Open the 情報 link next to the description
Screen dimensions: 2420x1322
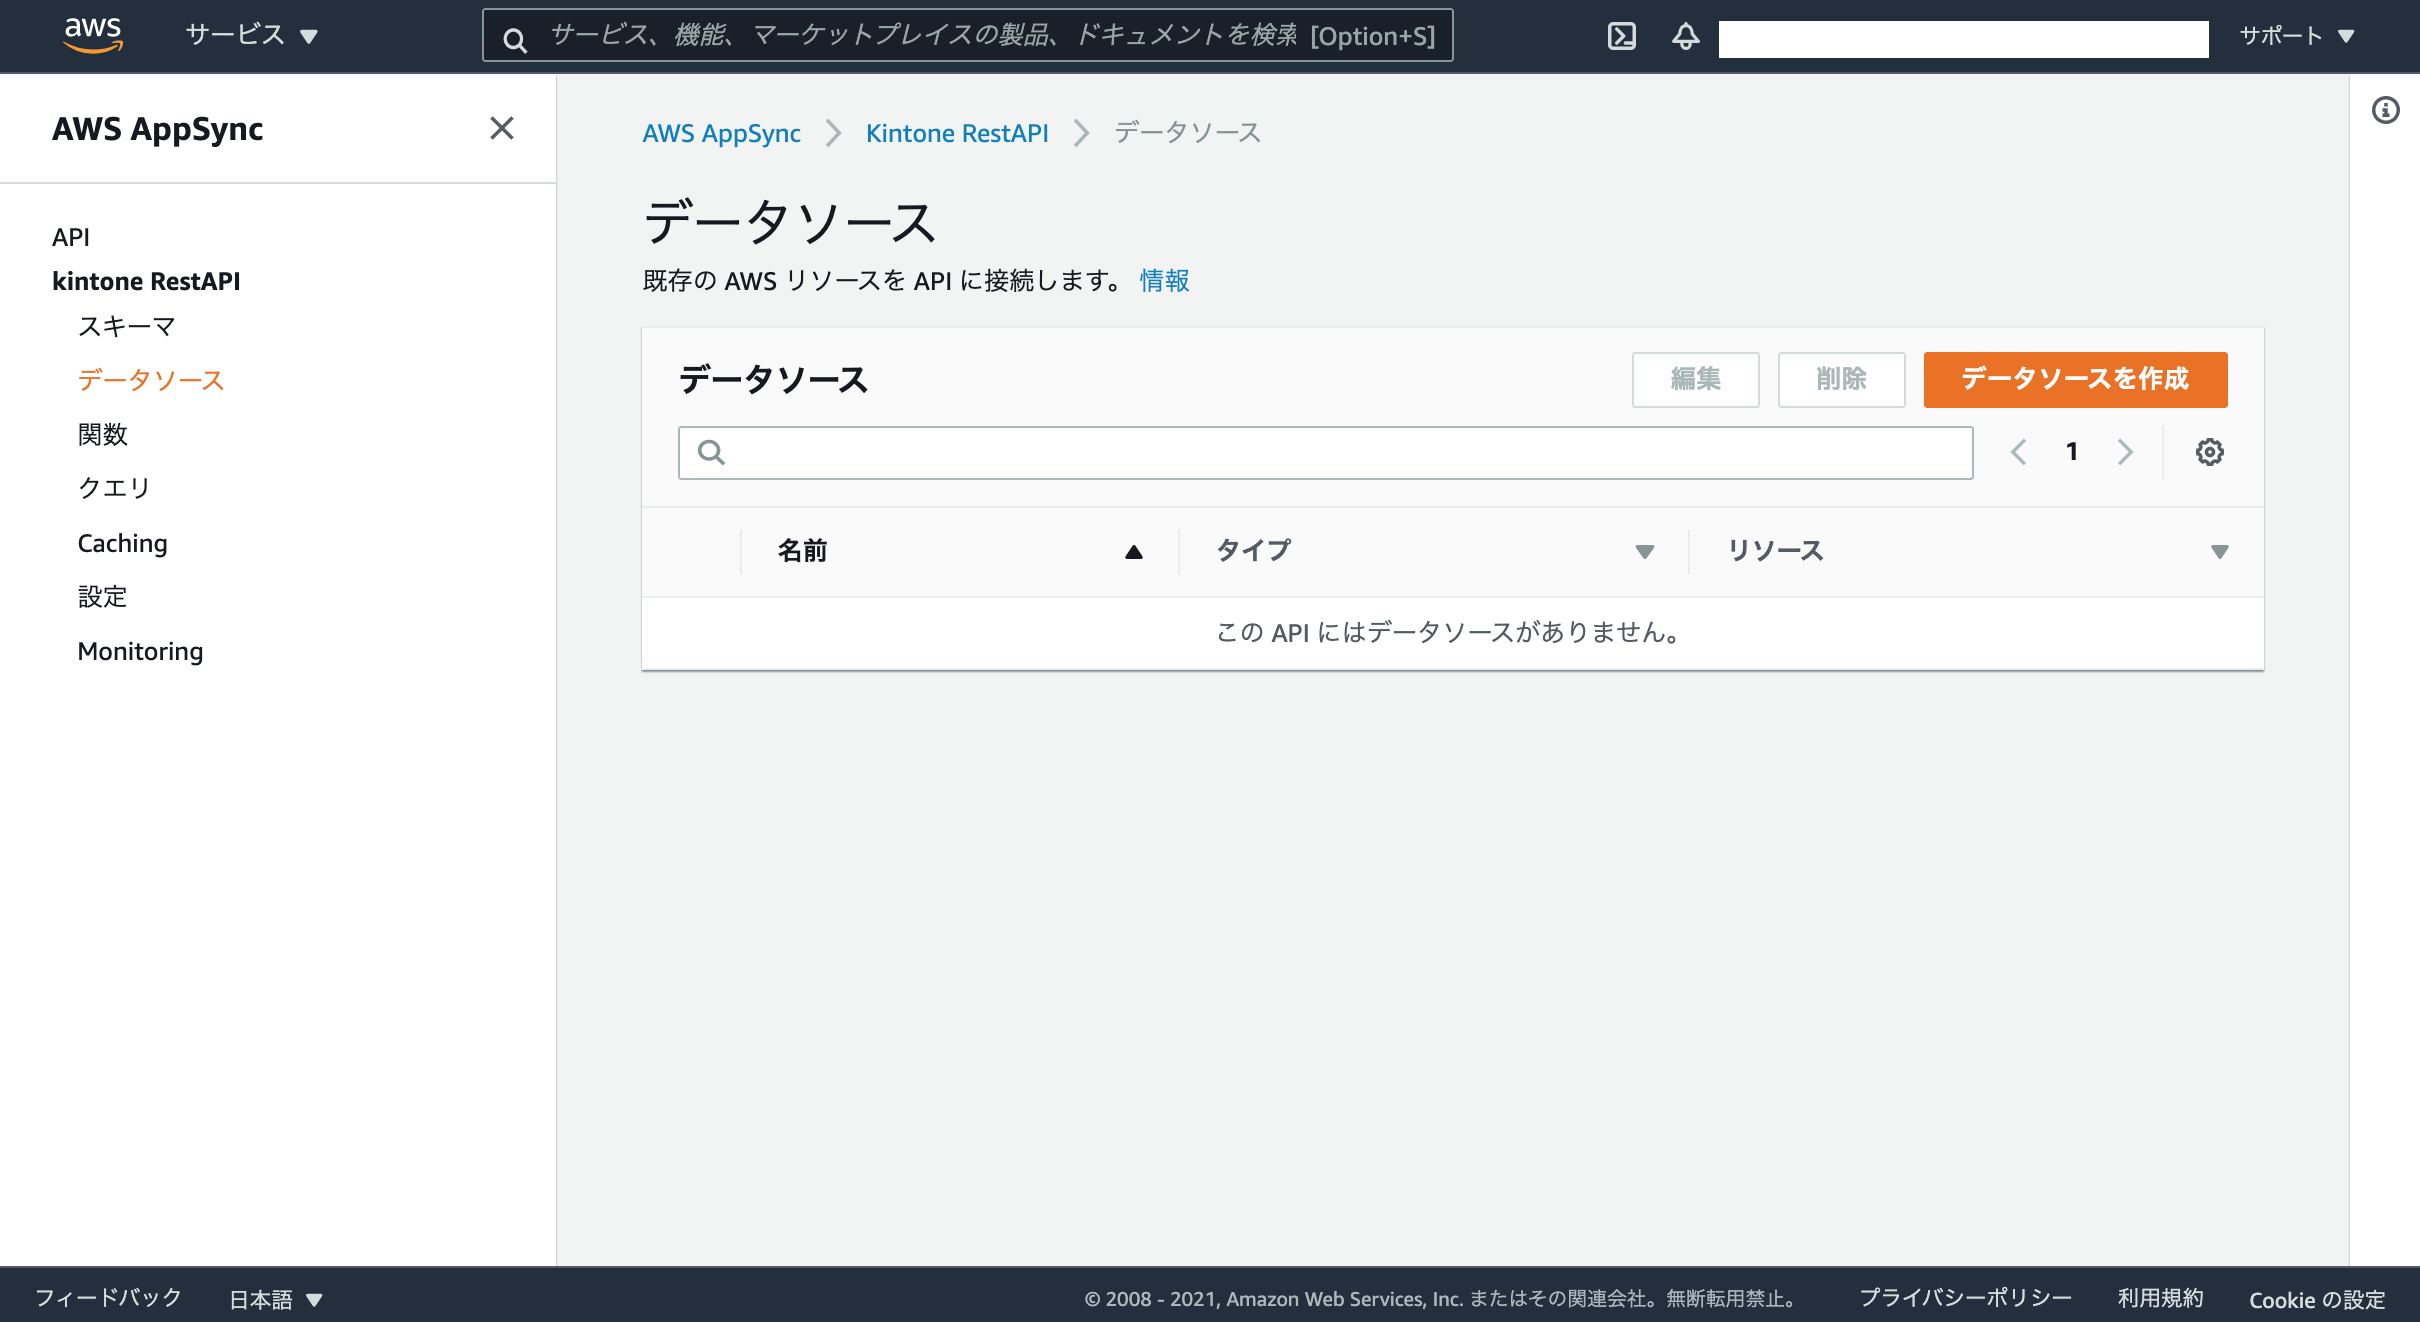pyautogui.click(x=1163, y=281)
